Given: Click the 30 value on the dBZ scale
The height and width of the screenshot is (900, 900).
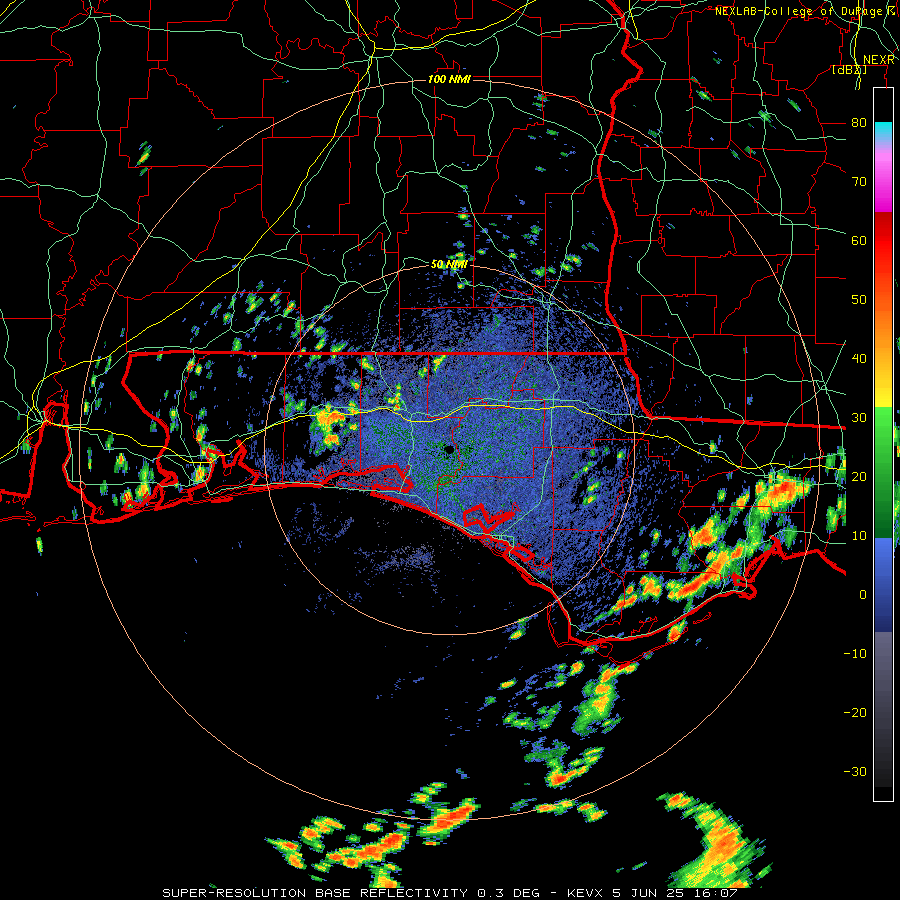Looking at the screenshot, I should click(859, 418).
